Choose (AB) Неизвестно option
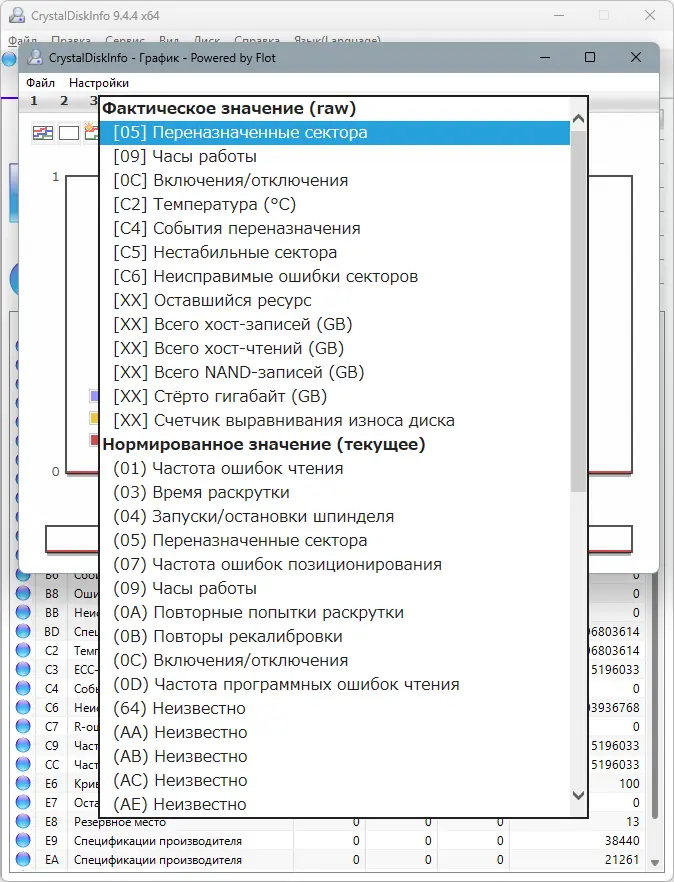The image size is (674, 882). click(x=335, y=757)
